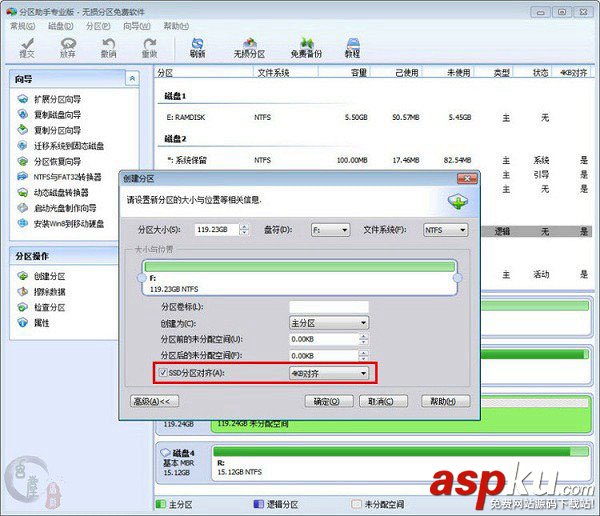600x516 pixels.
Task: Open the 帮助(H) menu
Action: tap(176, 26)
